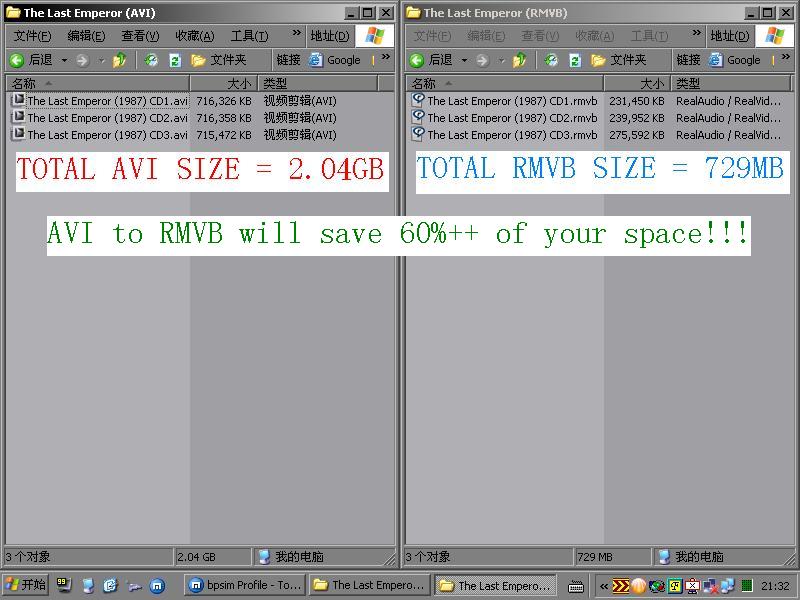This screenshot has width=800, height=600.
Task: Open 工具(T) menu in RMVB window
Action: point(649,36)
